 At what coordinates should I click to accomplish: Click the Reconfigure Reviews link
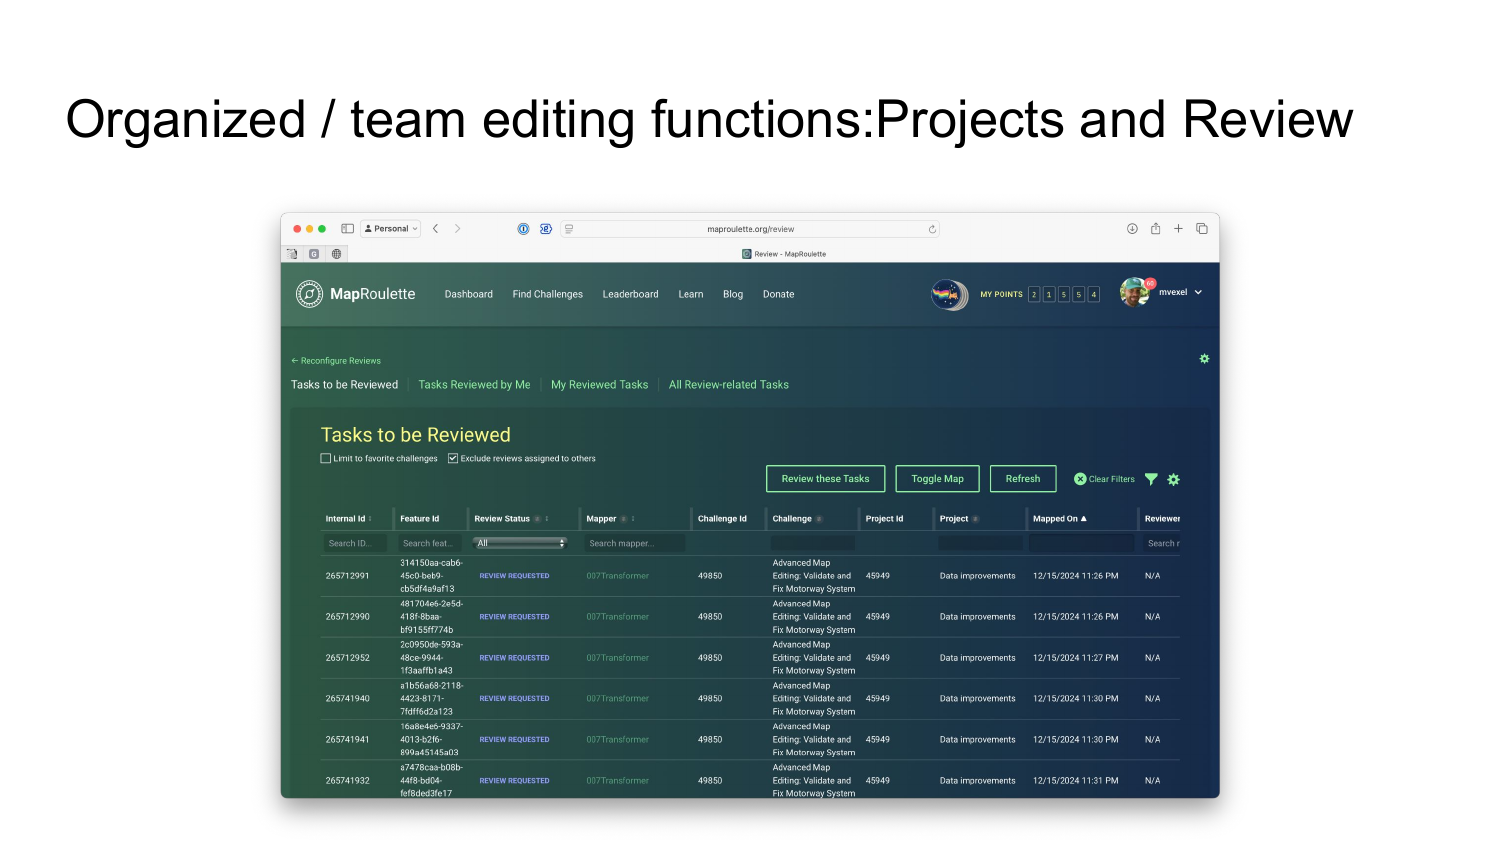click(x=336, y=361)
